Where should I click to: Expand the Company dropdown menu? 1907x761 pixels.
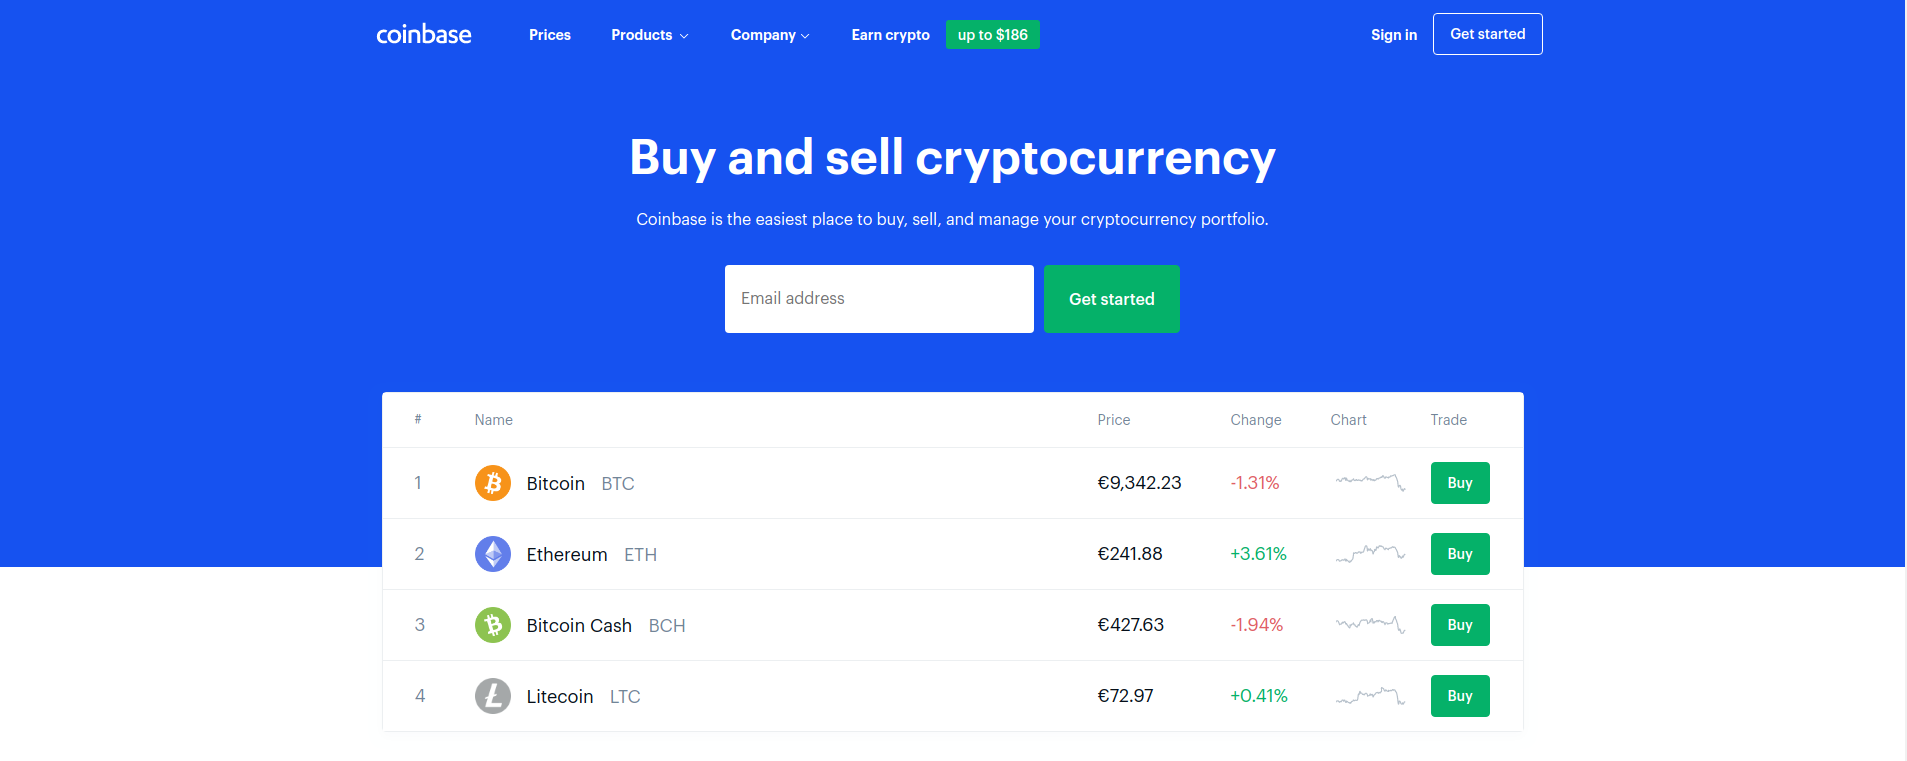coord(769,35)
